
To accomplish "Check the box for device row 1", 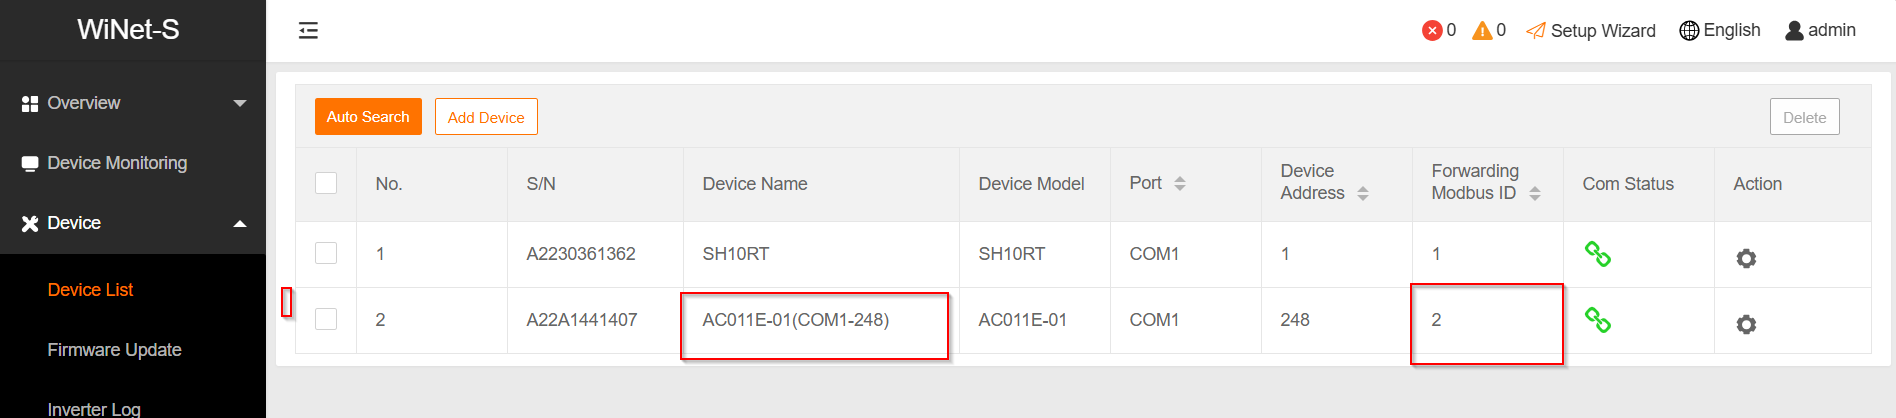I will point(326,253).
